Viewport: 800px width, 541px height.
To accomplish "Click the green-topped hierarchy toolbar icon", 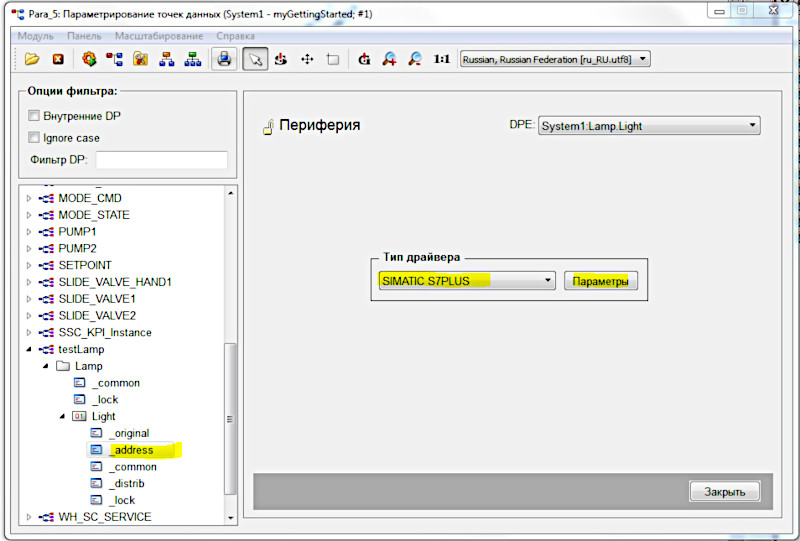I will (x=193, y=59).
